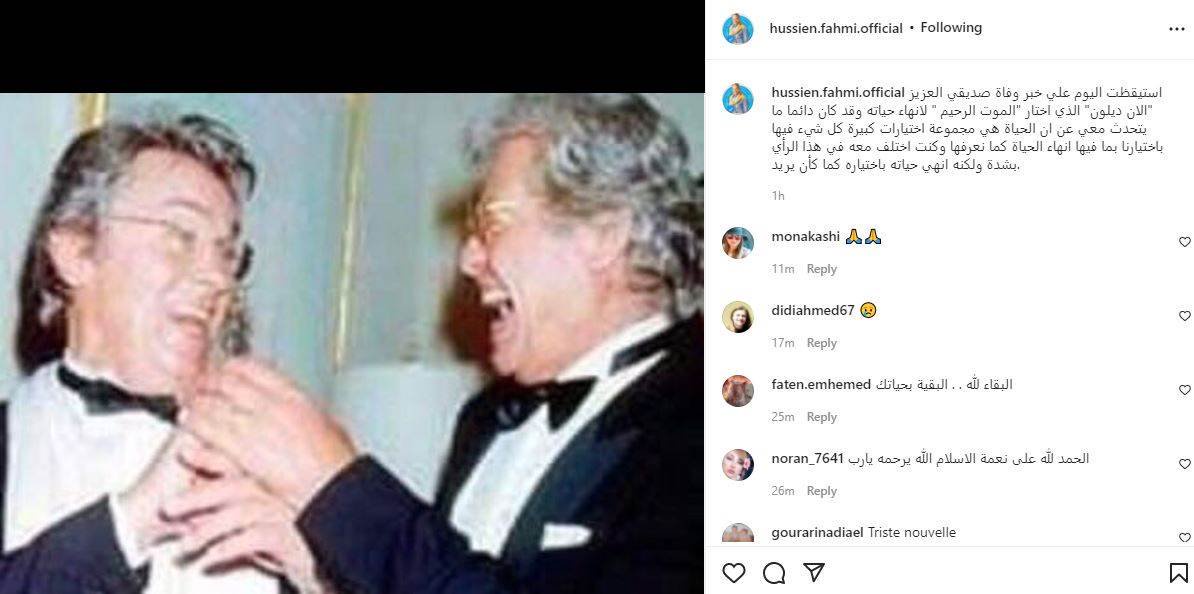The width and height of the screenshot is (1194, 594).
Task: Like didiahmed67's comment heart
Action: click(1184, 316)
